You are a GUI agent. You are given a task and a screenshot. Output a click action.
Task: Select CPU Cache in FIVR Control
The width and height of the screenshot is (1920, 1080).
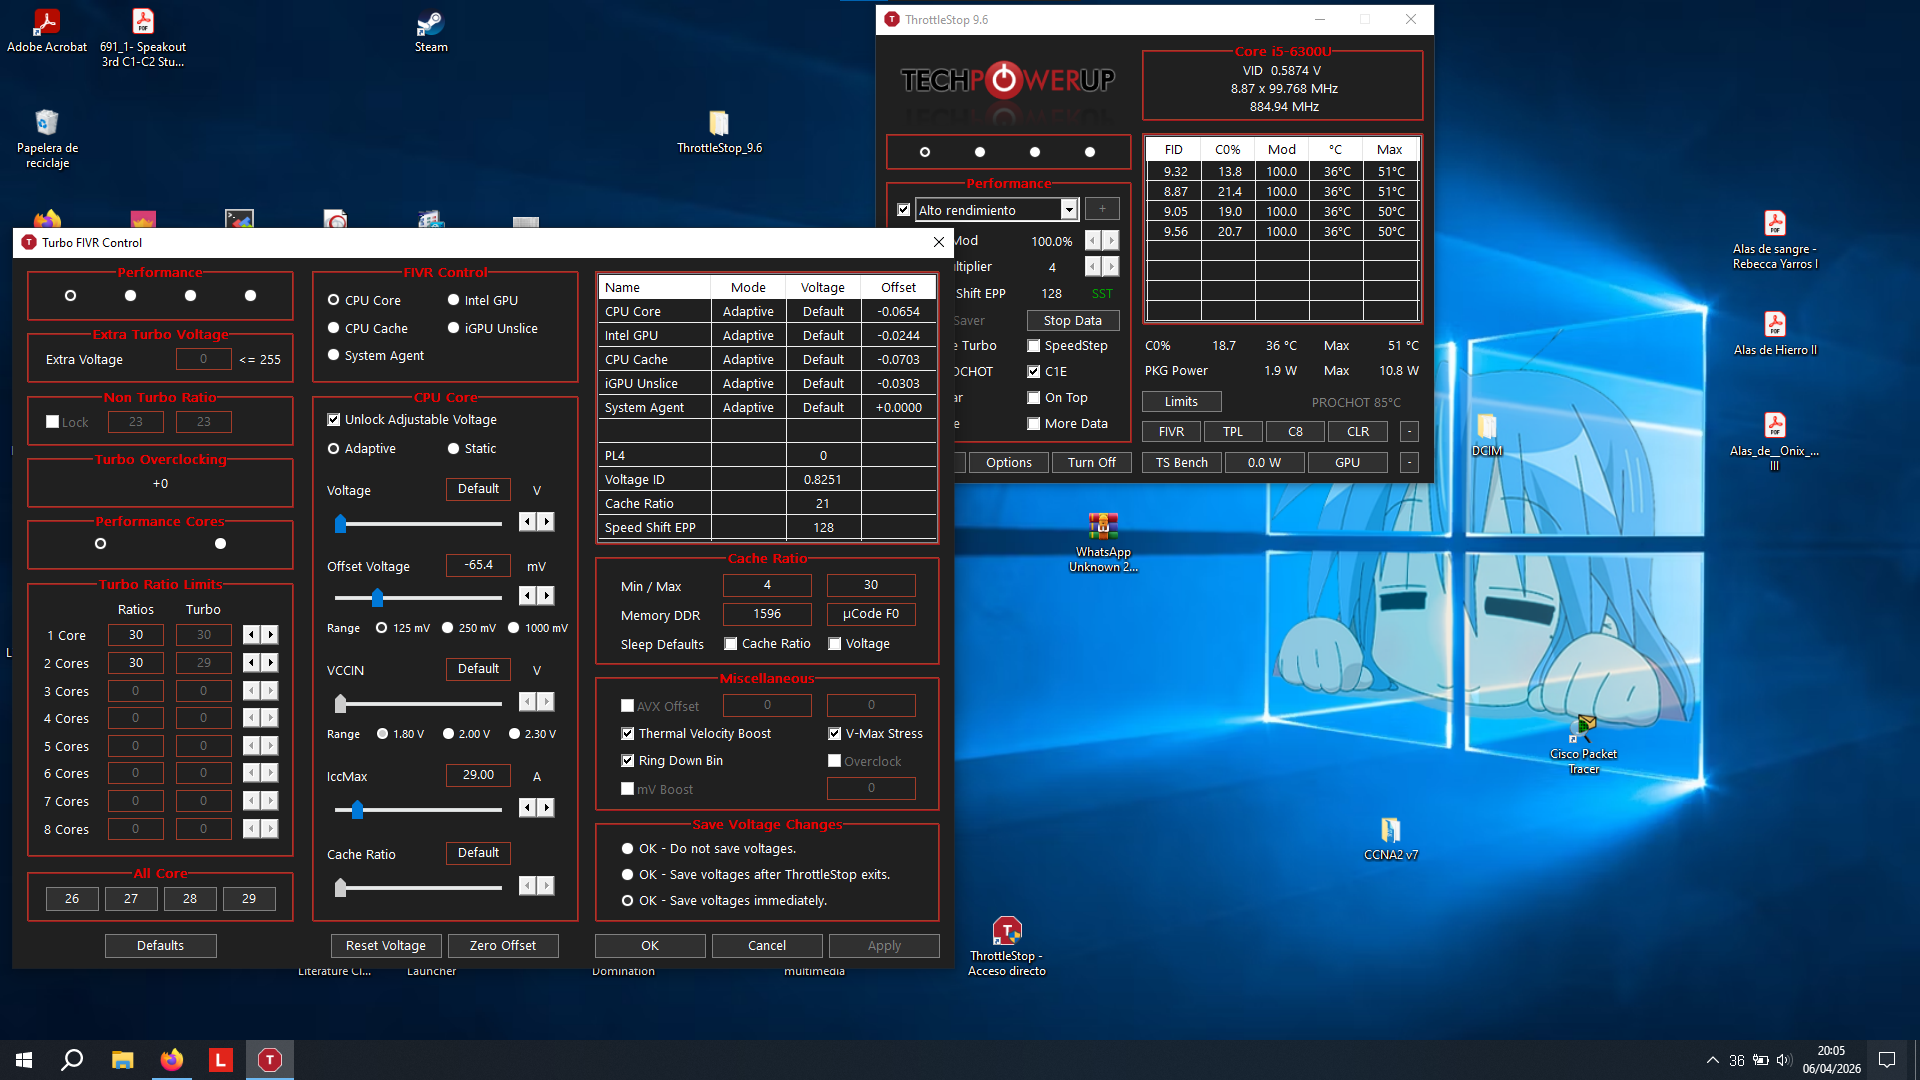coord(334,328)
